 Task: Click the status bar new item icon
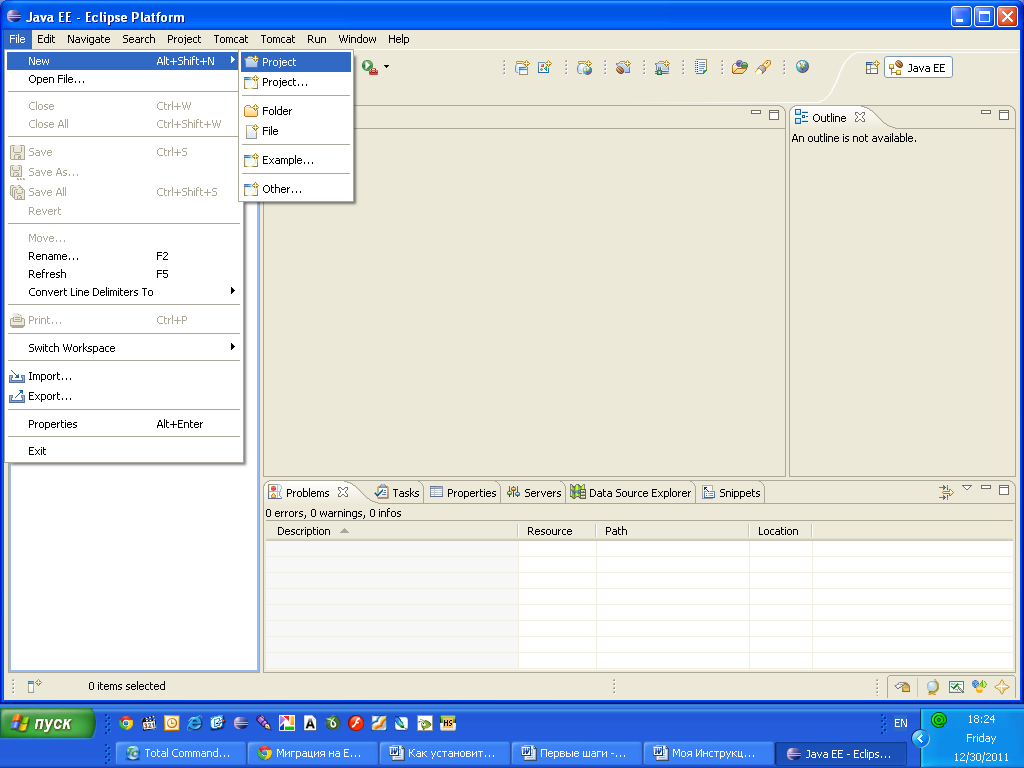pyautogui.click(x=34, y=686)
